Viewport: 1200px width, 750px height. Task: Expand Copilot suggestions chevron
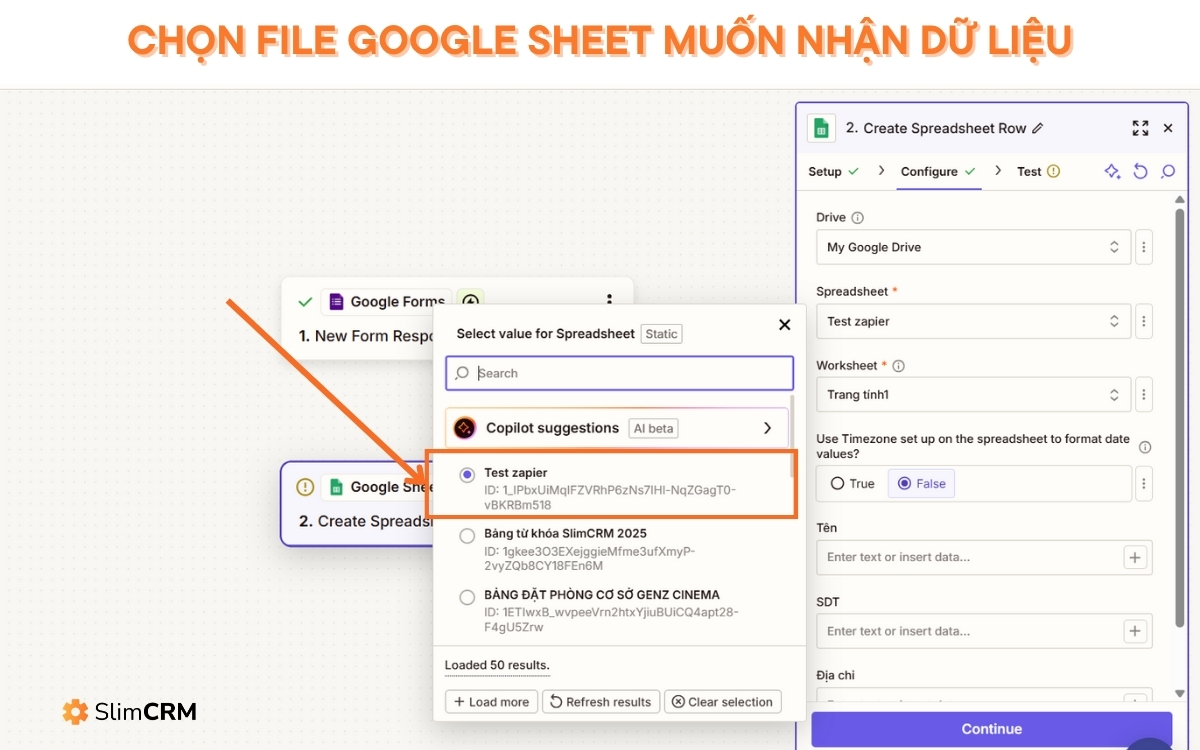pyautogui.click(x=767, y=428)
